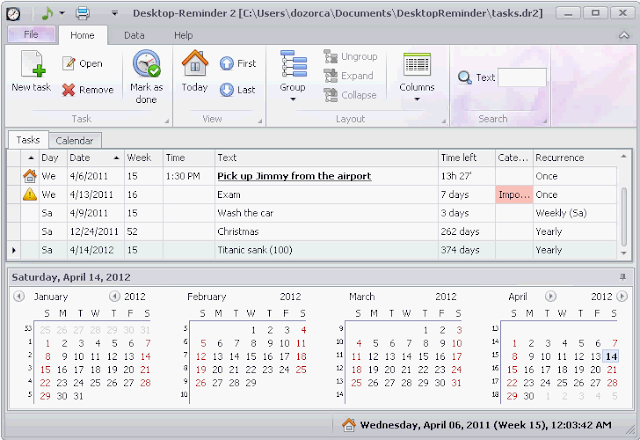
Task: Select the Tasks tab
Action: click(x=28, y=140)
